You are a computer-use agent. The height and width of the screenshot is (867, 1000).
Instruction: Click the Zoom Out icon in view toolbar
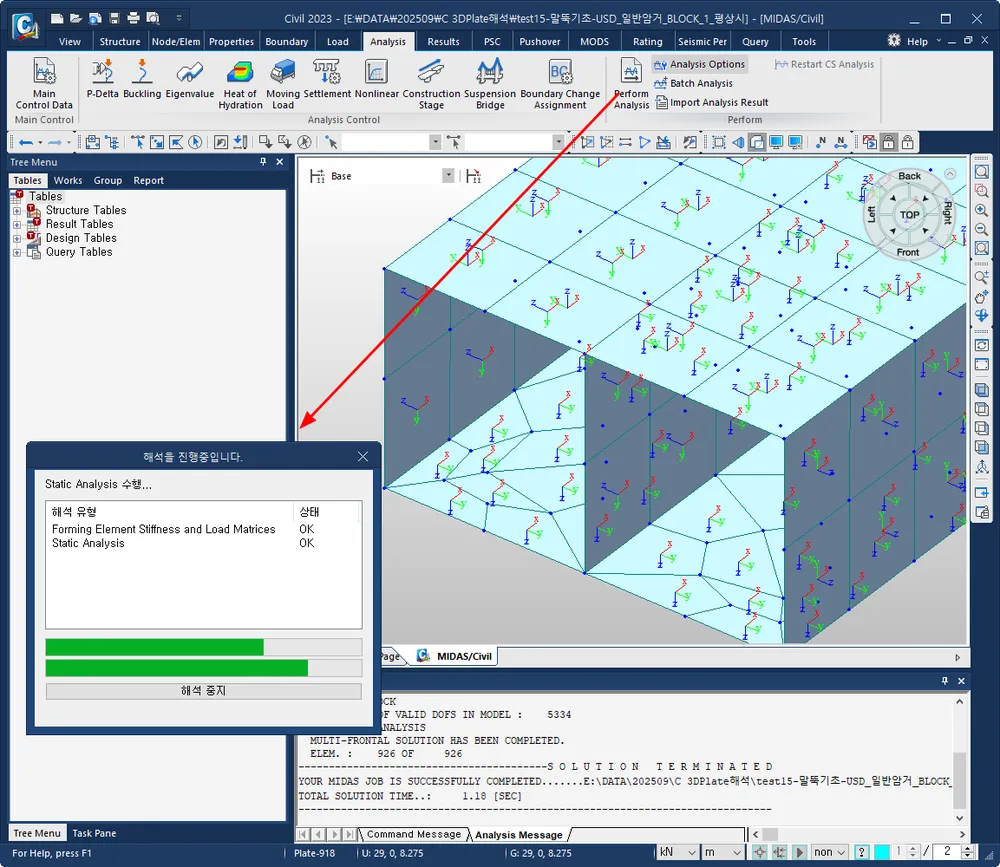pyautogui.click(x=982, y=229)
